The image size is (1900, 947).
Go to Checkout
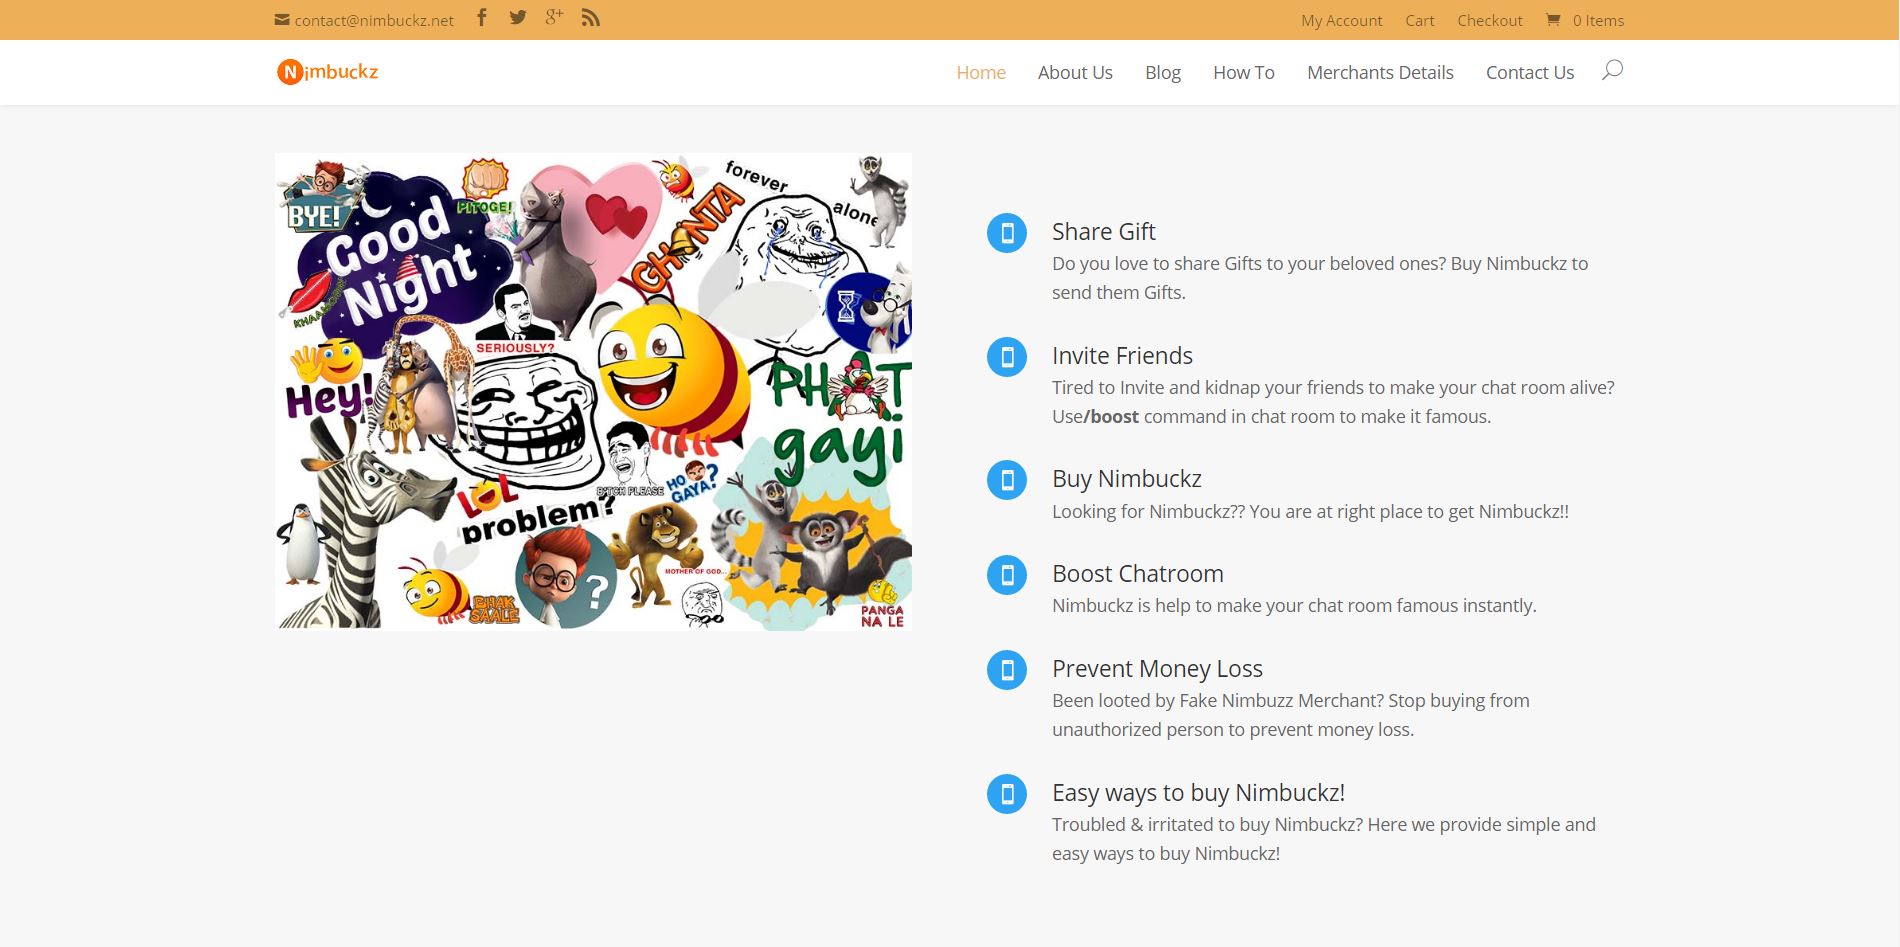point(1490,20)
